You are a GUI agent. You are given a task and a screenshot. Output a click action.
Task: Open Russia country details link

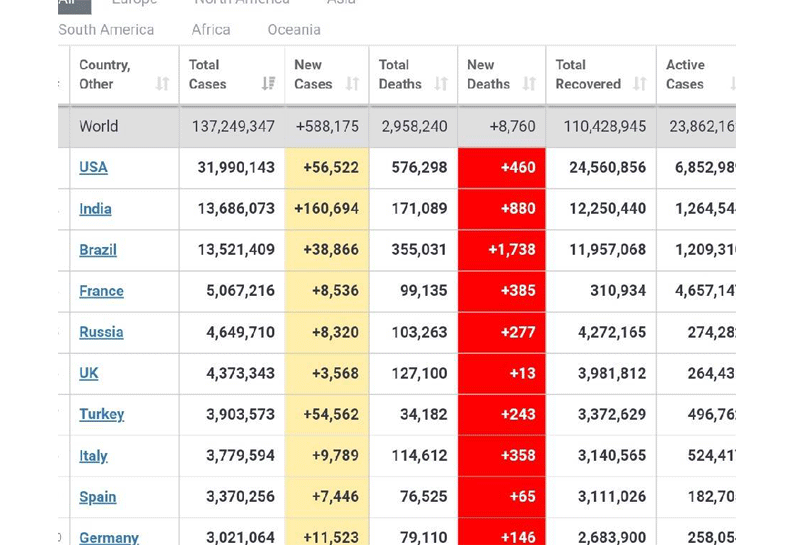tap(101, 332)
